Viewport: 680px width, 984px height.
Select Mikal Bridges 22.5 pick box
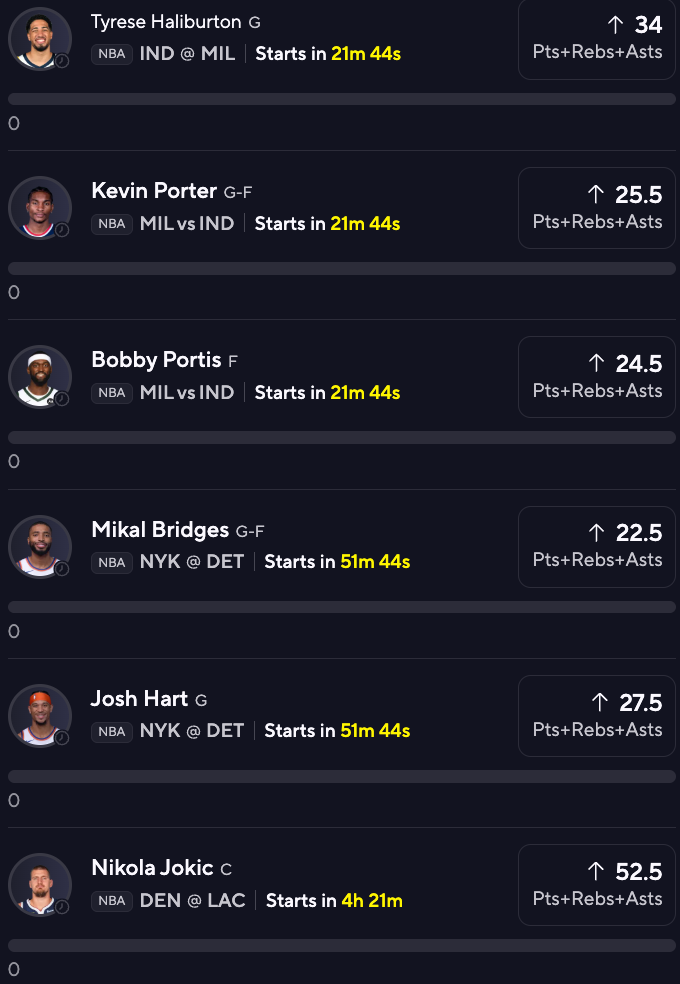point(597,547)
